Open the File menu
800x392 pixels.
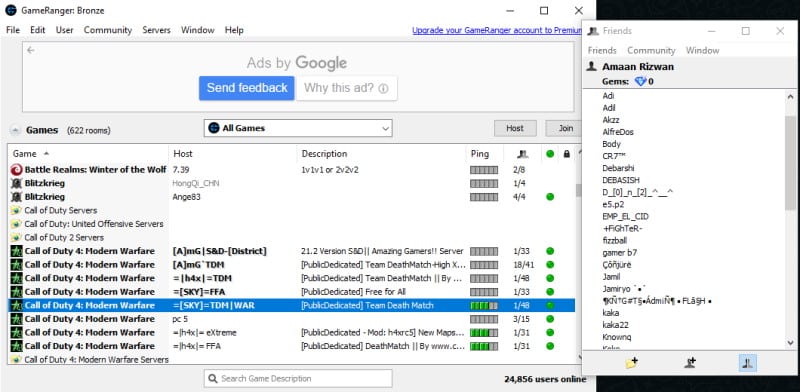pyautogui.click(x=13, y=30)
